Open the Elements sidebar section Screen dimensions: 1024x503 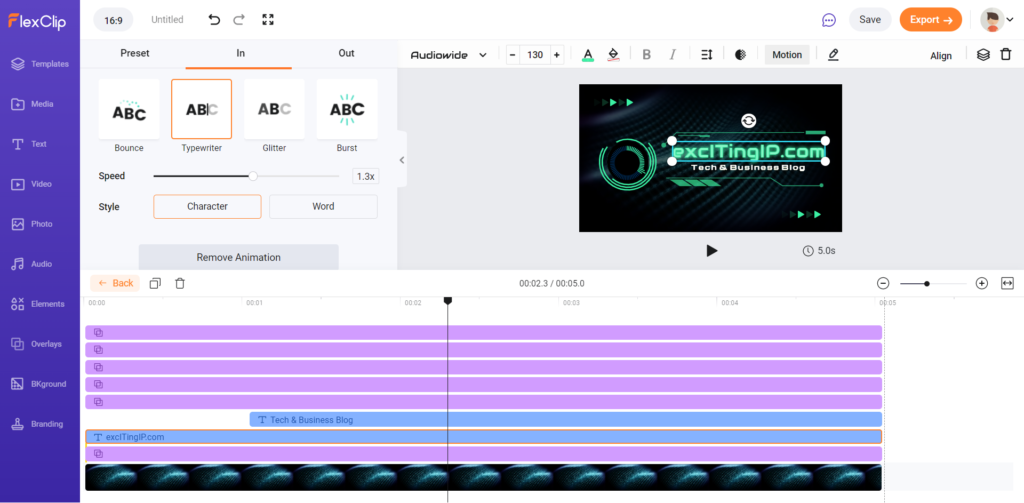pos(40,304)
